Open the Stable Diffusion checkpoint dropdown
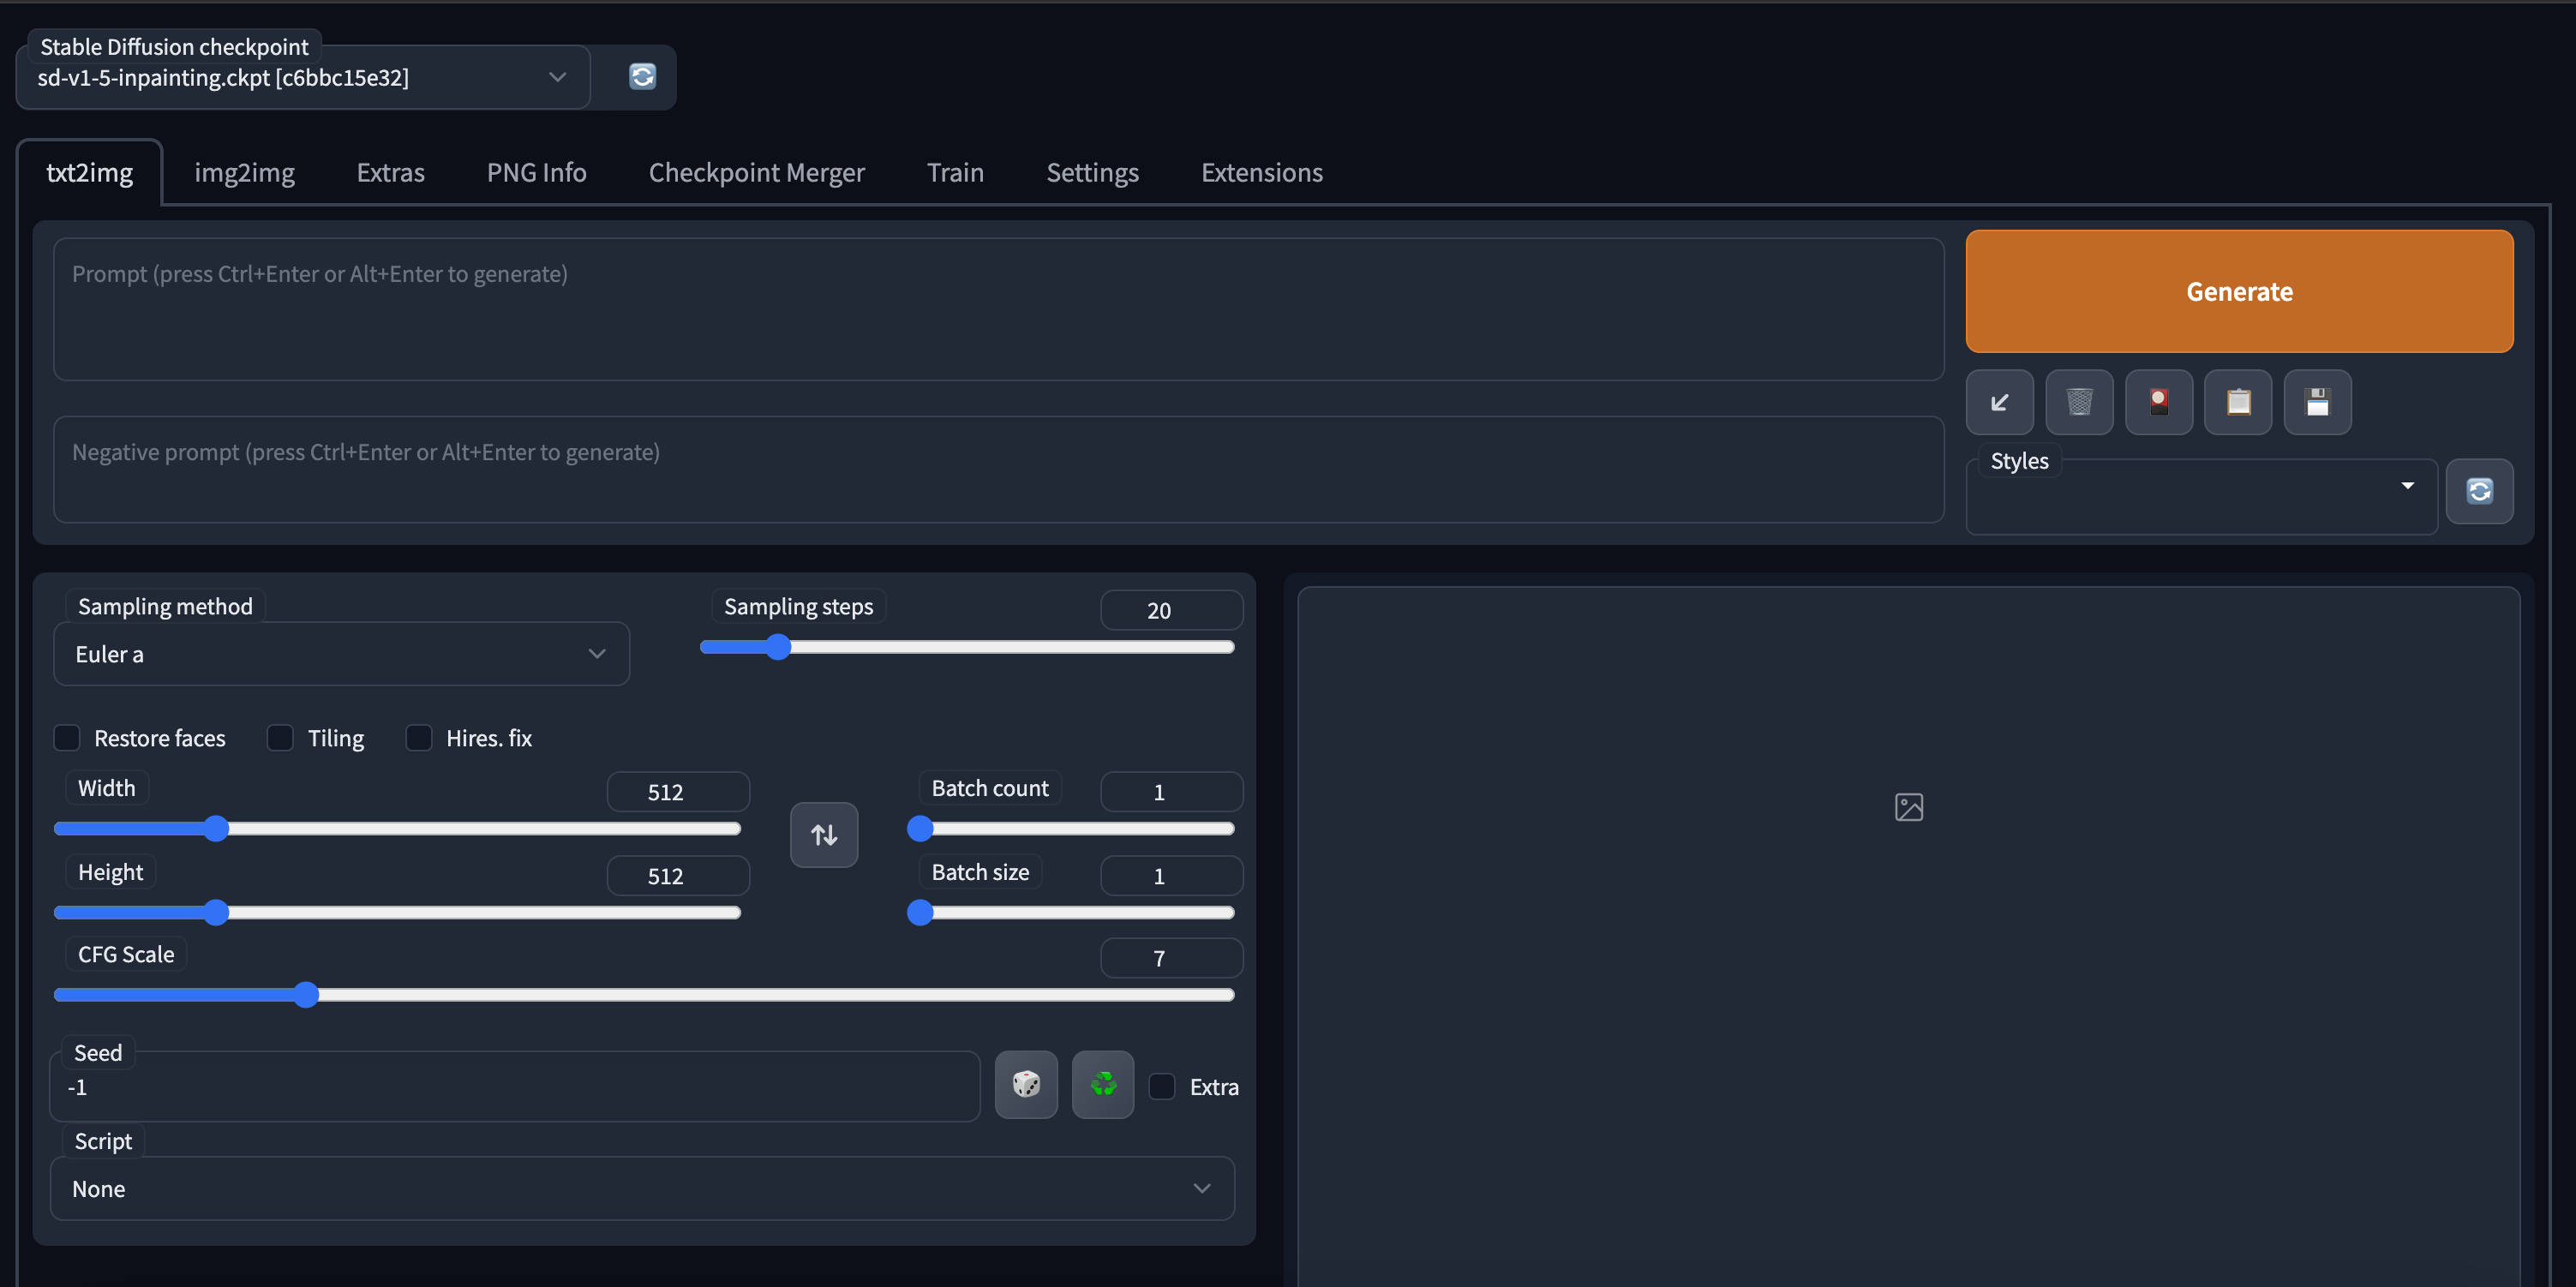The height and width of the screenshot is (1287, 2576). (302, 78)
